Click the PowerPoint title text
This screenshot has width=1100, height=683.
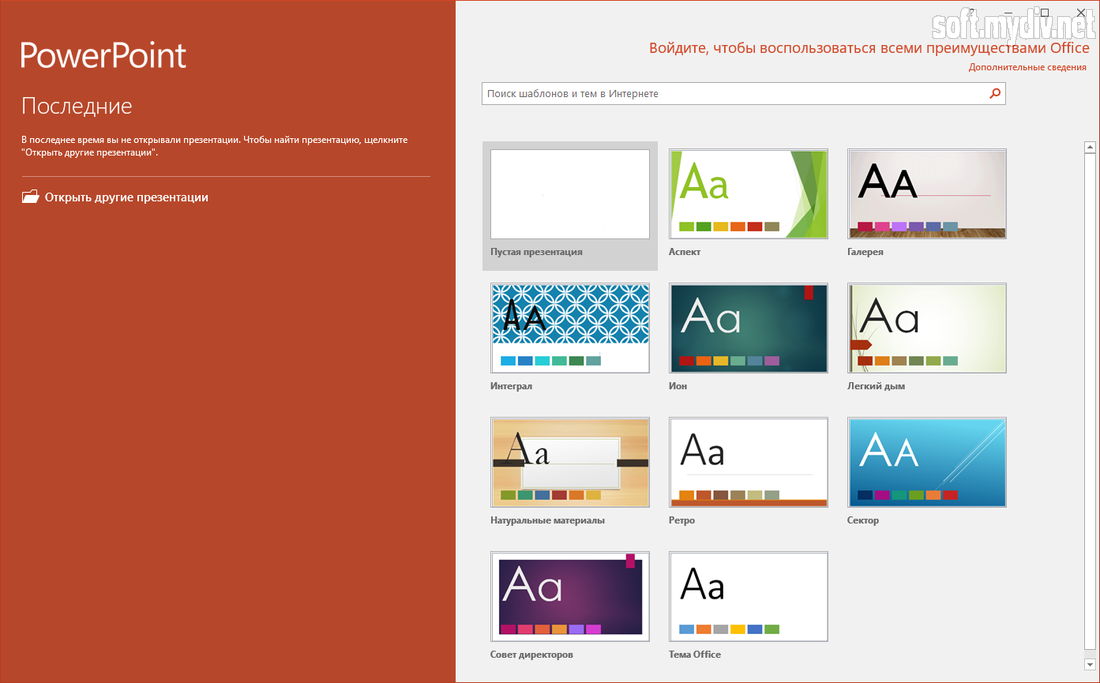click(103, 55)
